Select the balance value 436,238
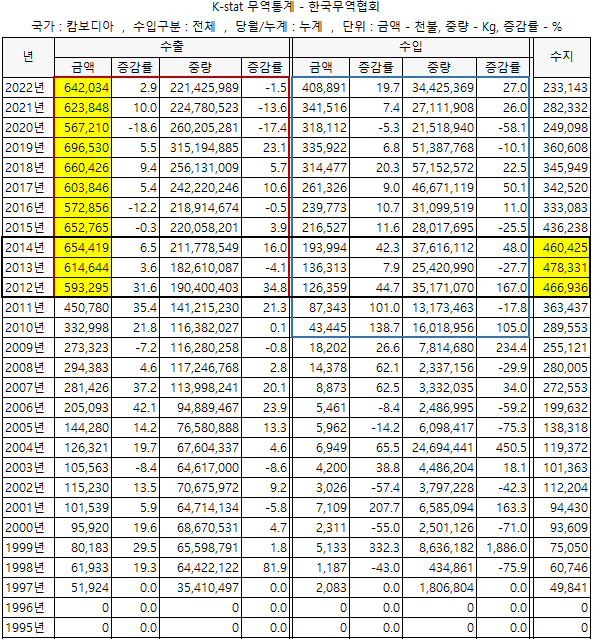 562,227
